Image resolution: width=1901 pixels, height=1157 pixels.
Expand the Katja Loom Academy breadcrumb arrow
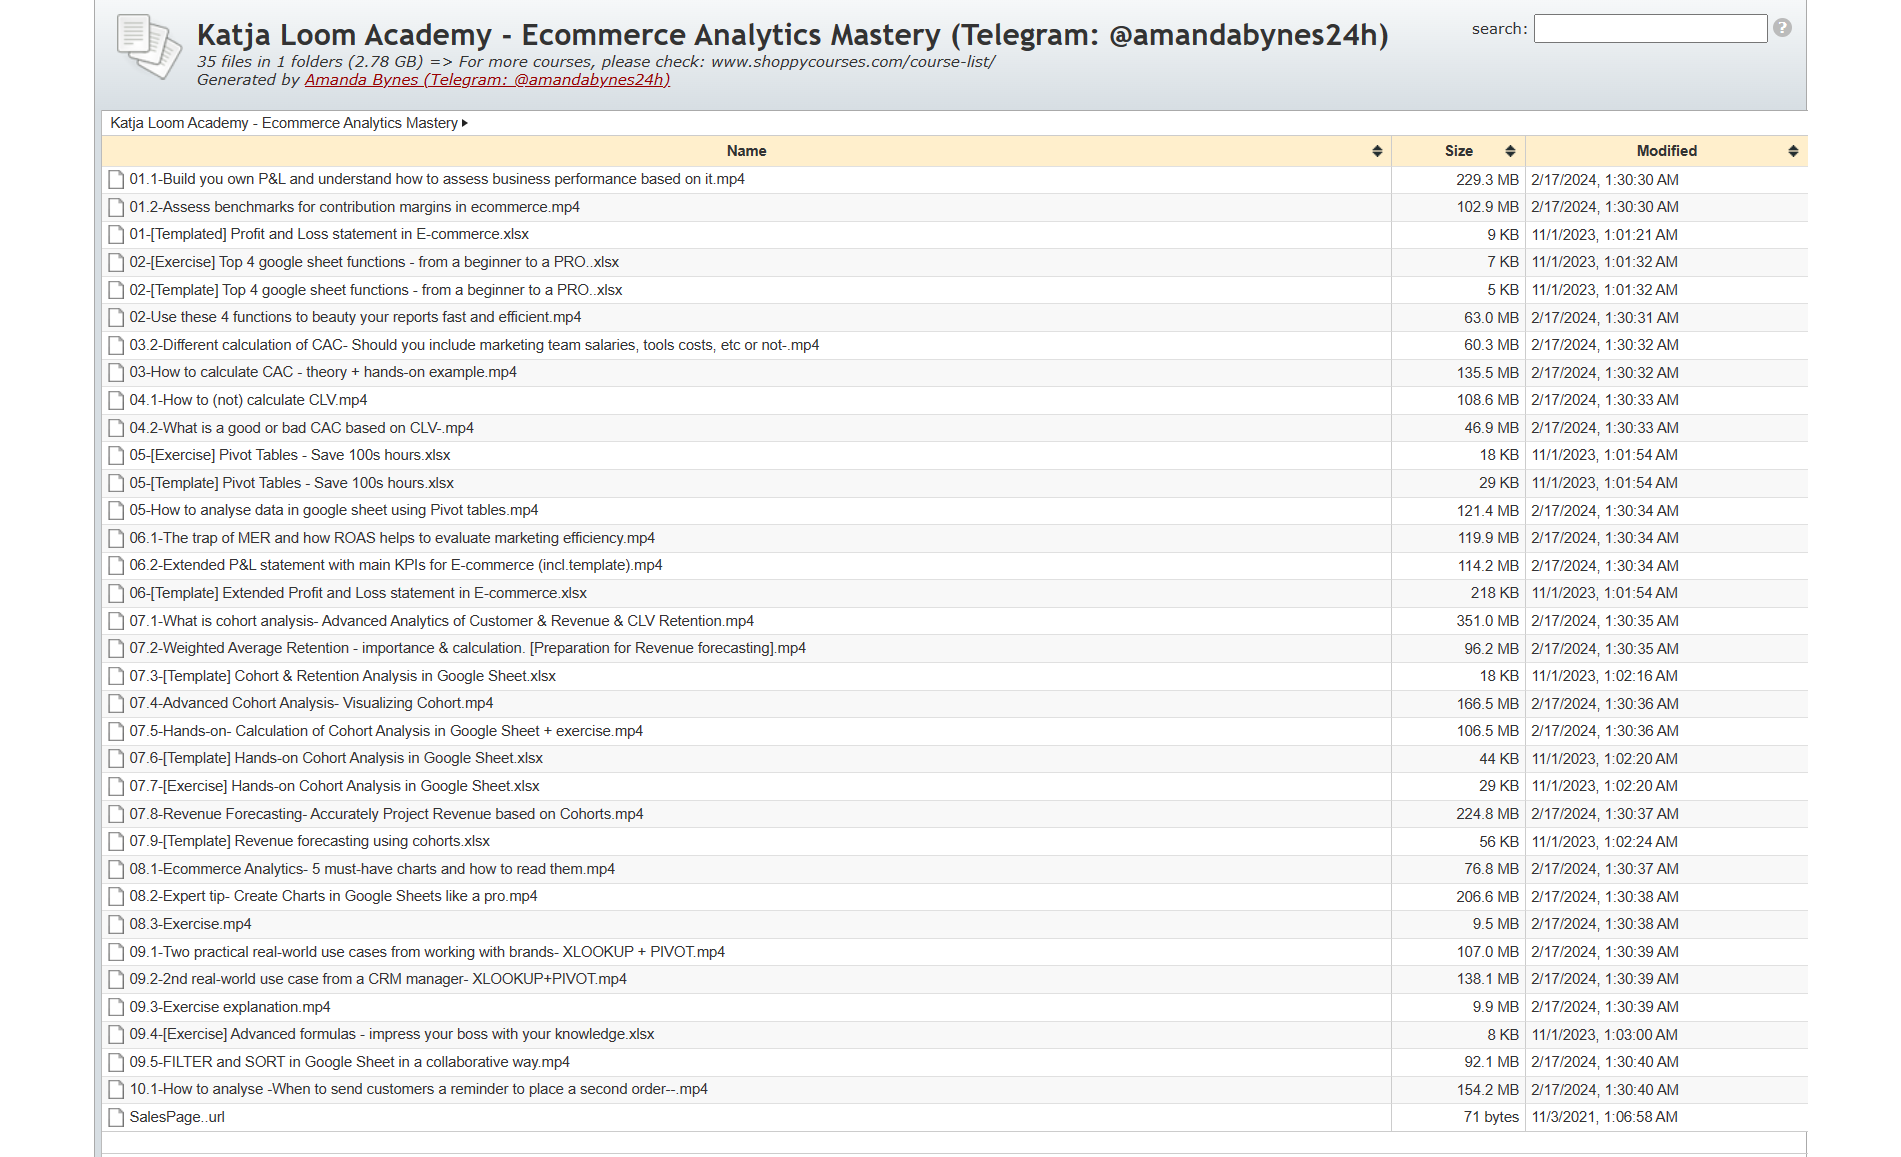point(465,123)
